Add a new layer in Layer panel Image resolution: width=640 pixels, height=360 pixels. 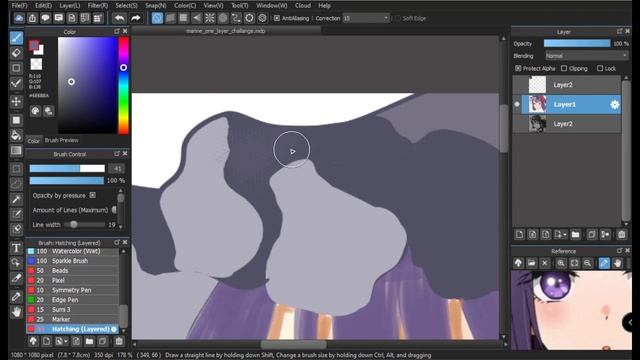[519, 235]
